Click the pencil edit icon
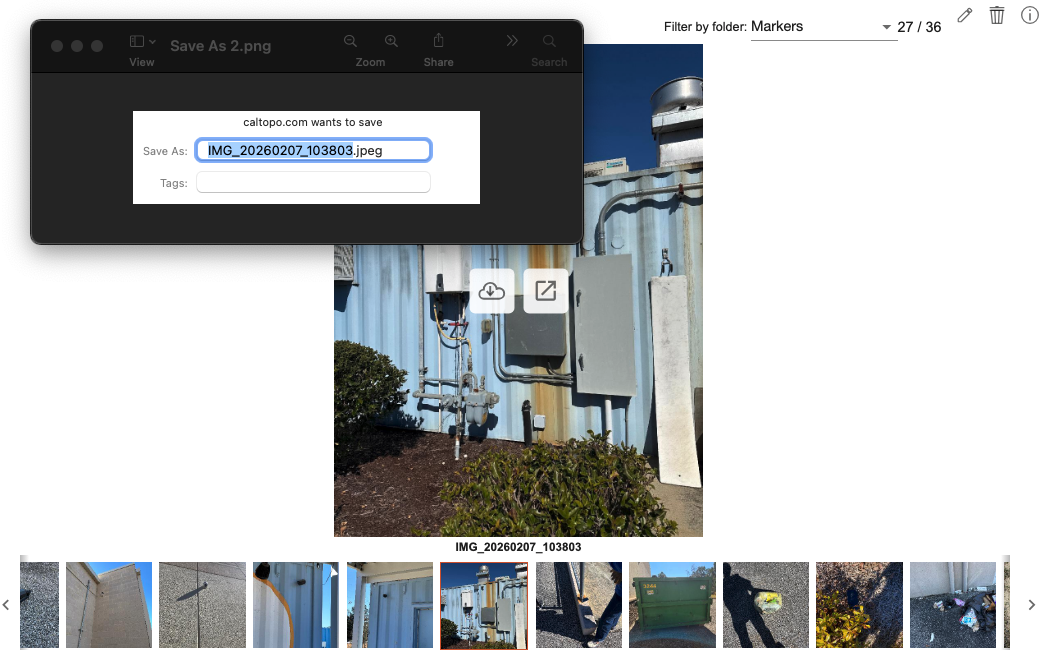This screenshot has width=1042, height=659. click(964, 15)
